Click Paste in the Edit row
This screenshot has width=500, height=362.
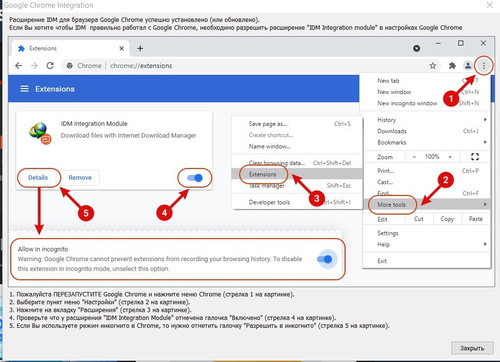click(476, 219)
